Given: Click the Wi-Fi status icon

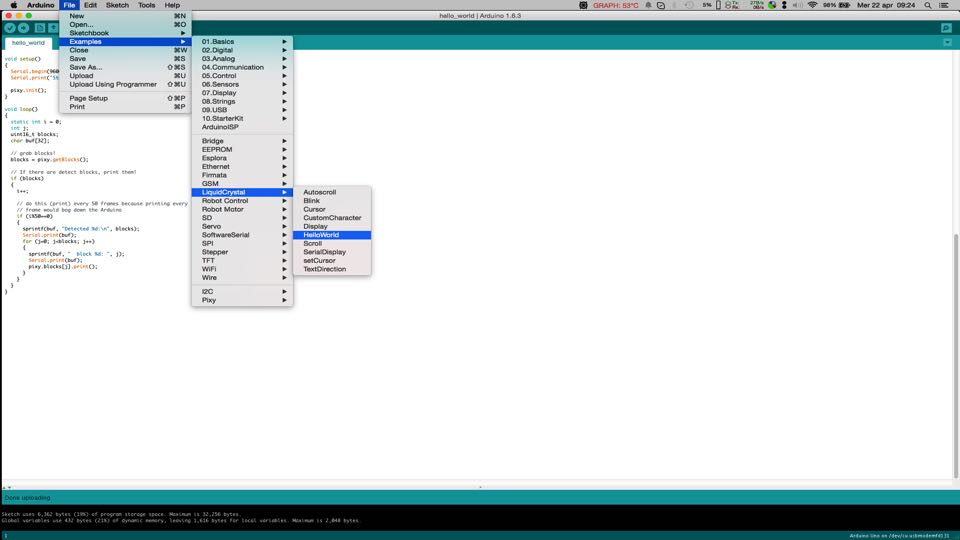Looking at the screenshot, I should tap(812, 5).
